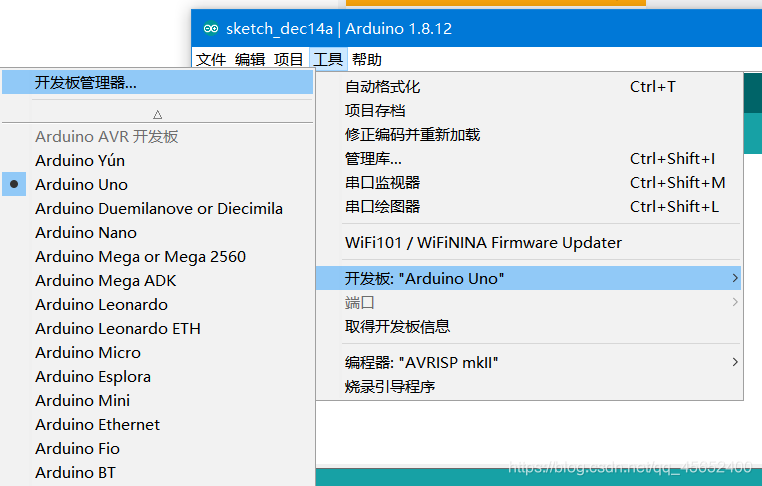762x486 pixels.
Task: Click the Arduino AVR 开发板 header text
Action: coord(107,137)
